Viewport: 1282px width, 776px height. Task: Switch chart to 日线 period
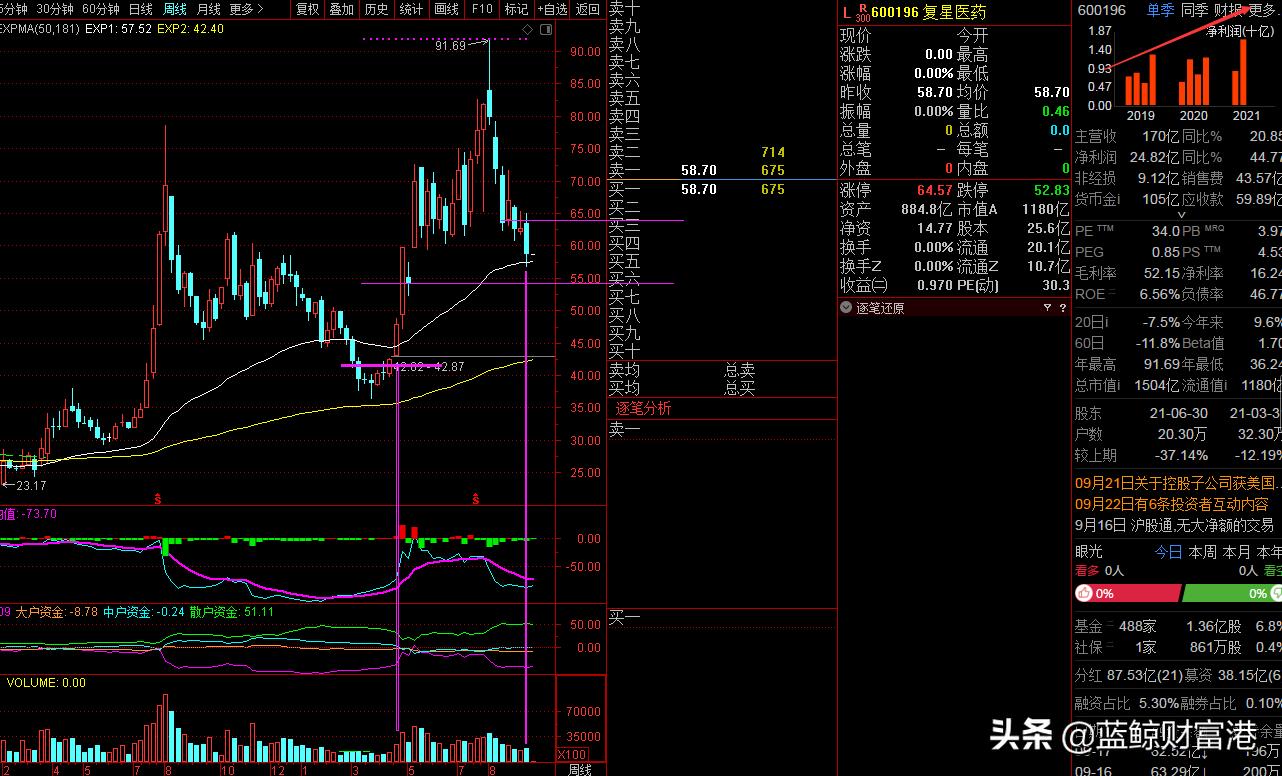coord(141,9)
